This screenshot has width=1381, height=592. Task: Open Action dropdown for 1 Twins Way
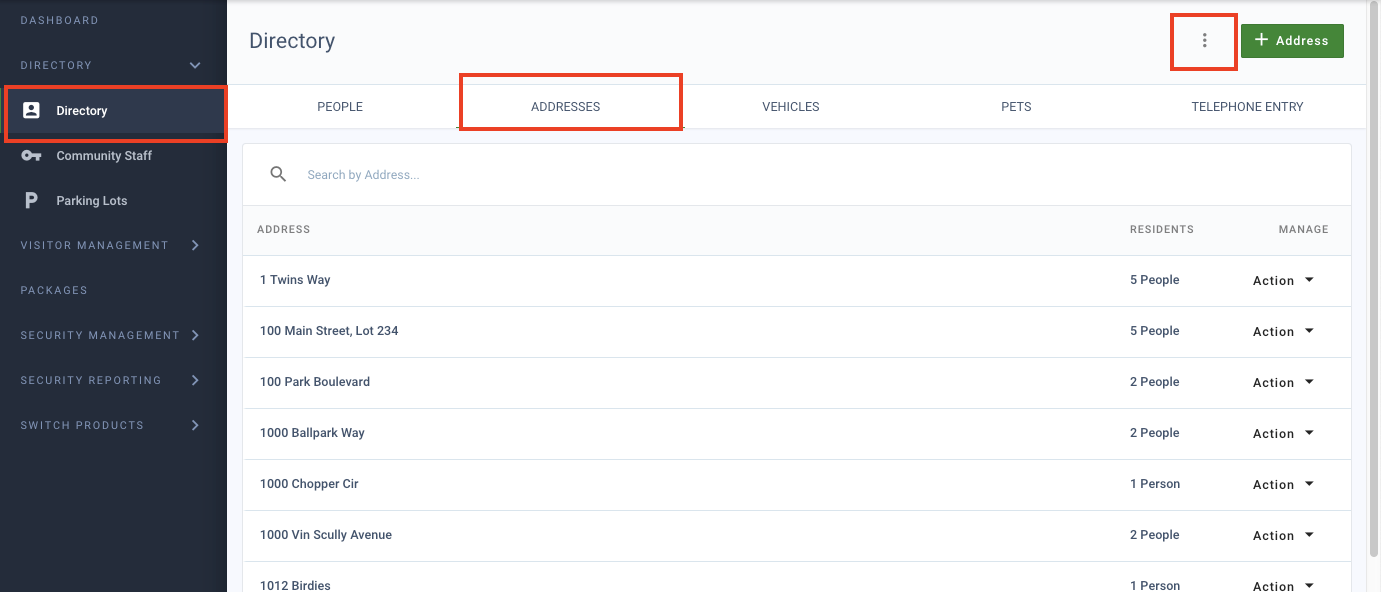1283,281
